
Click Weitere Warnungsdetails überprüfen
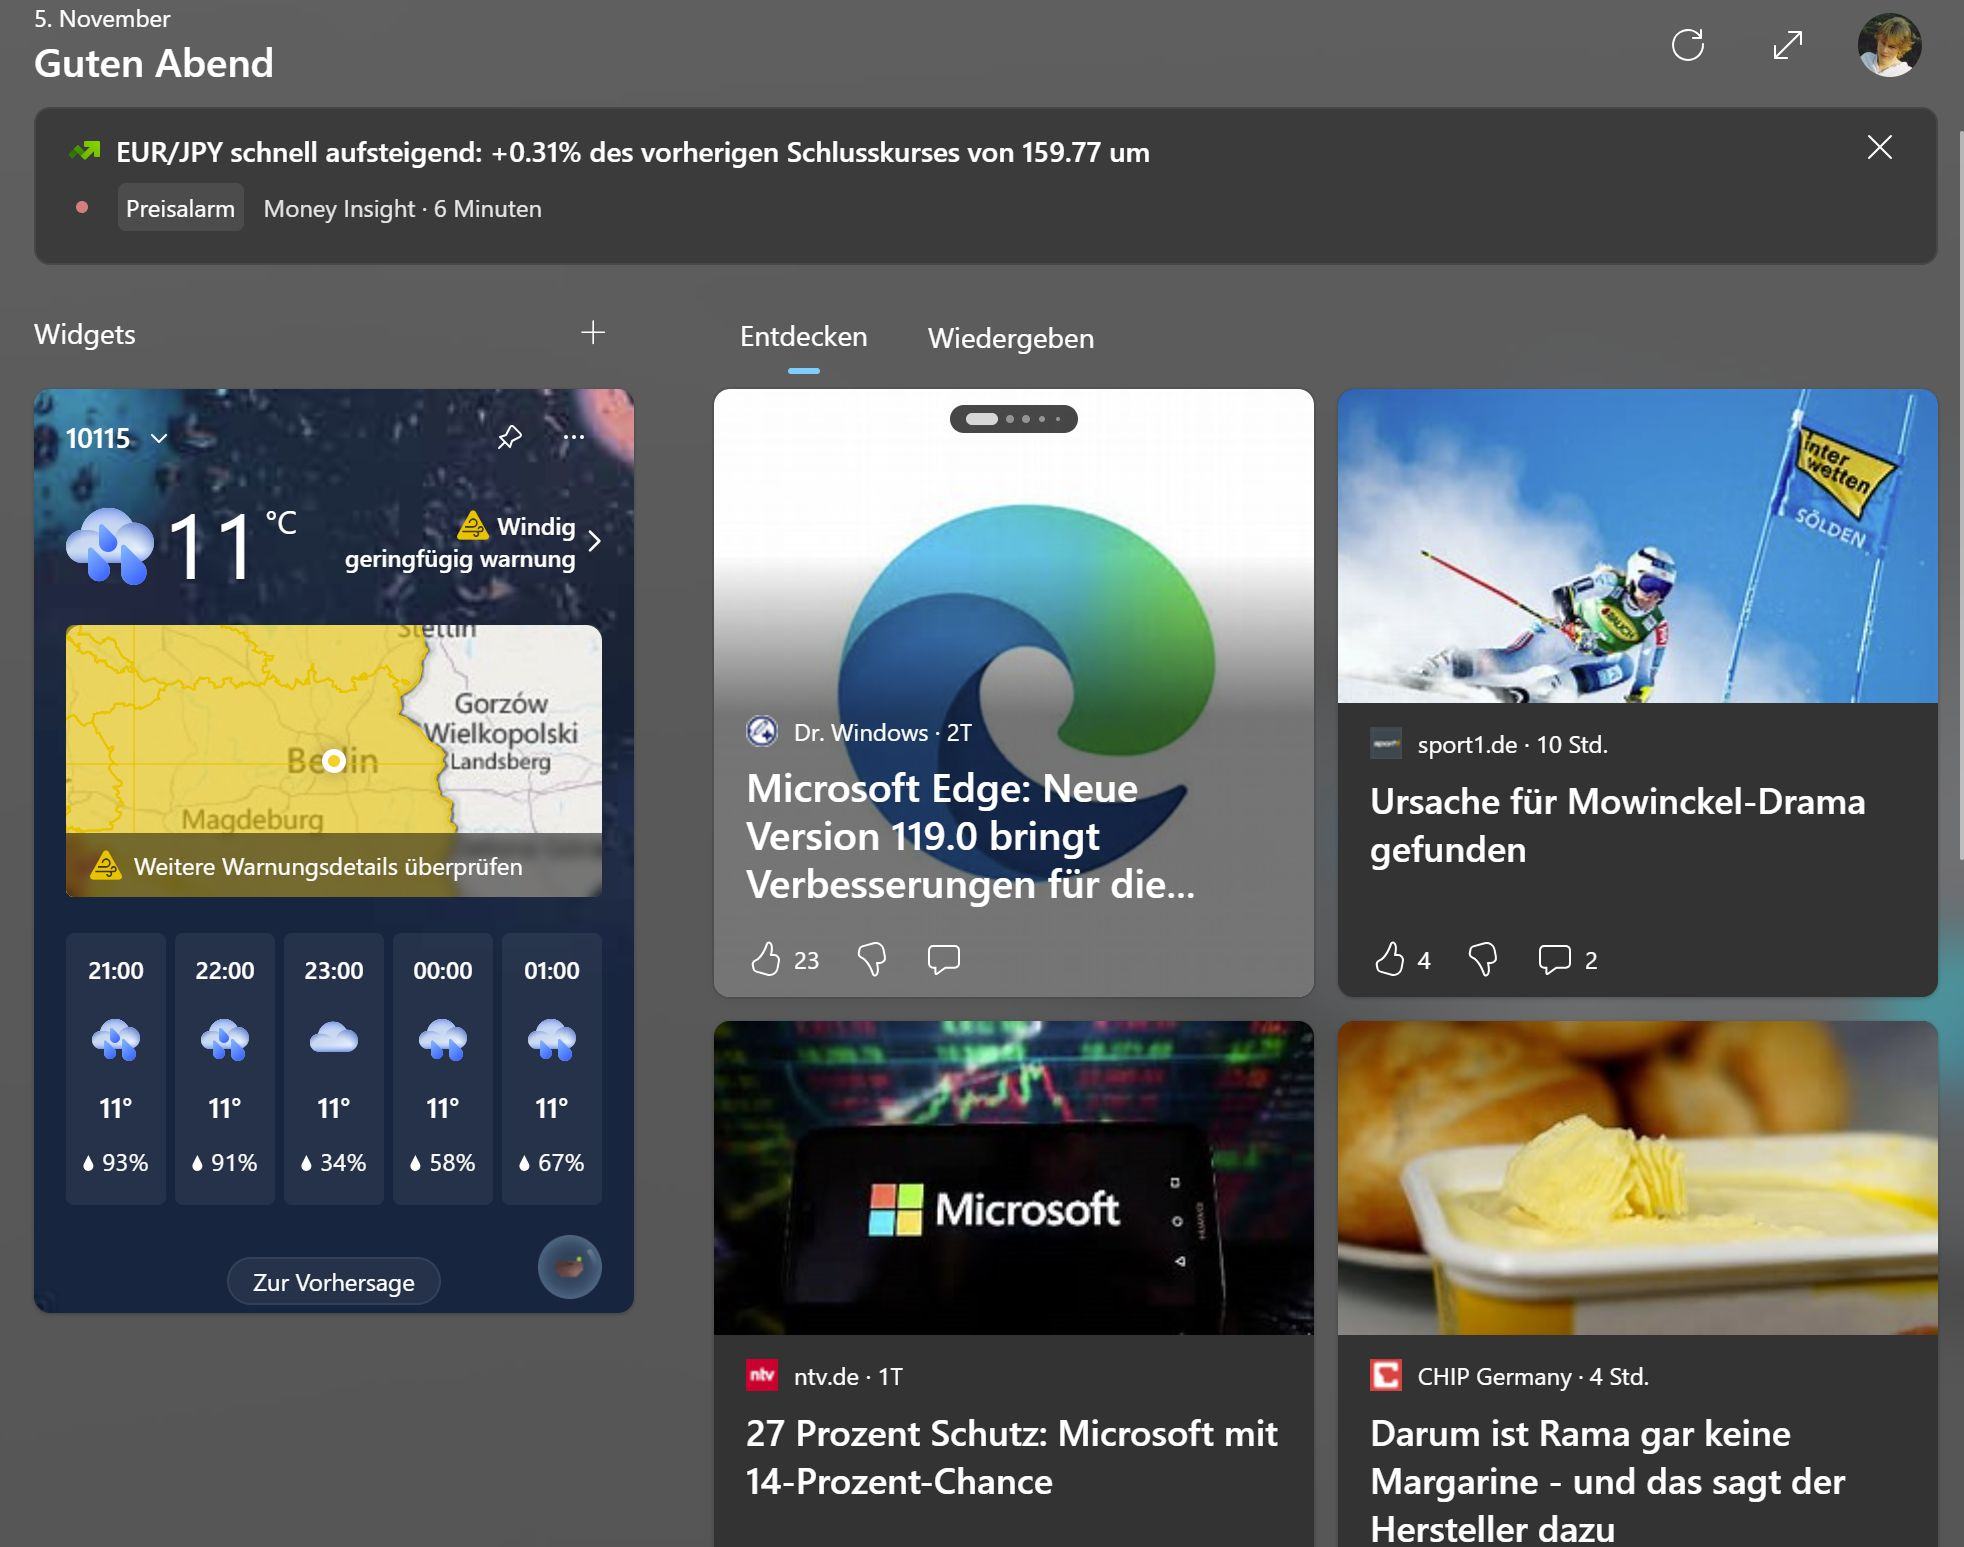coord(328,866)
